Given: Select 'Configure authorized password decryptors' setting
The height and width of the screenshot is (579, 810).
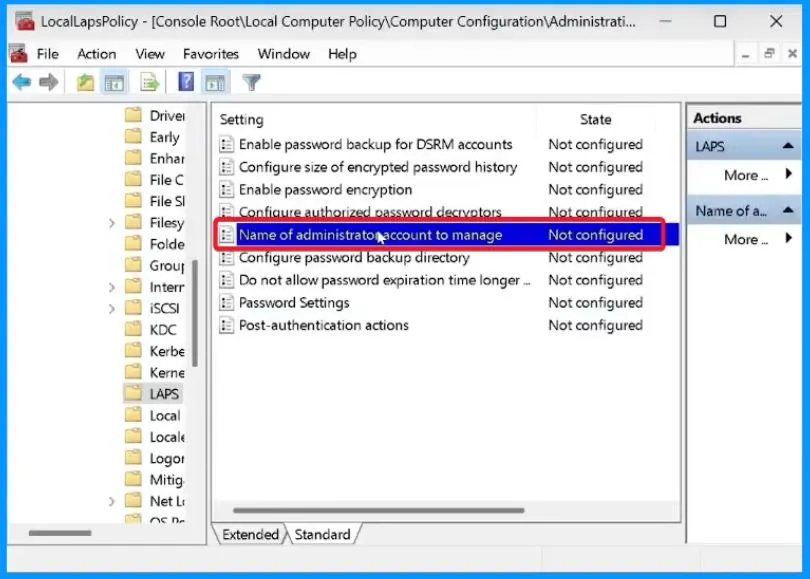Looking at the screenshot, I should 370,212.
